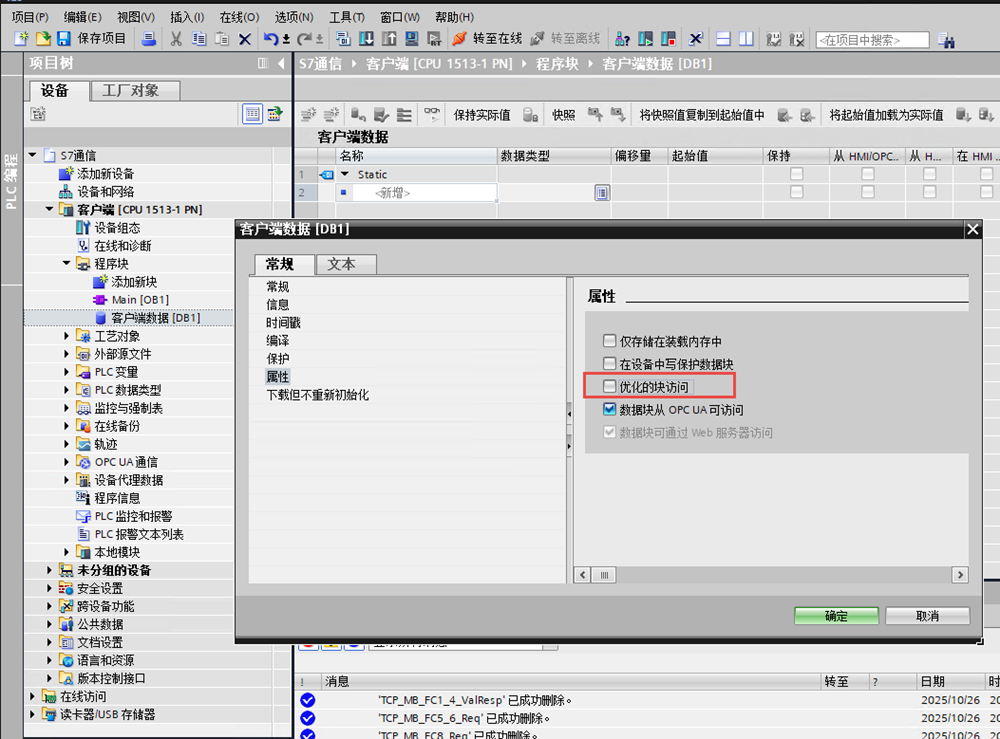Click the Print icon in the toolbar
1000x739 pixels.
tap(148, 39)
